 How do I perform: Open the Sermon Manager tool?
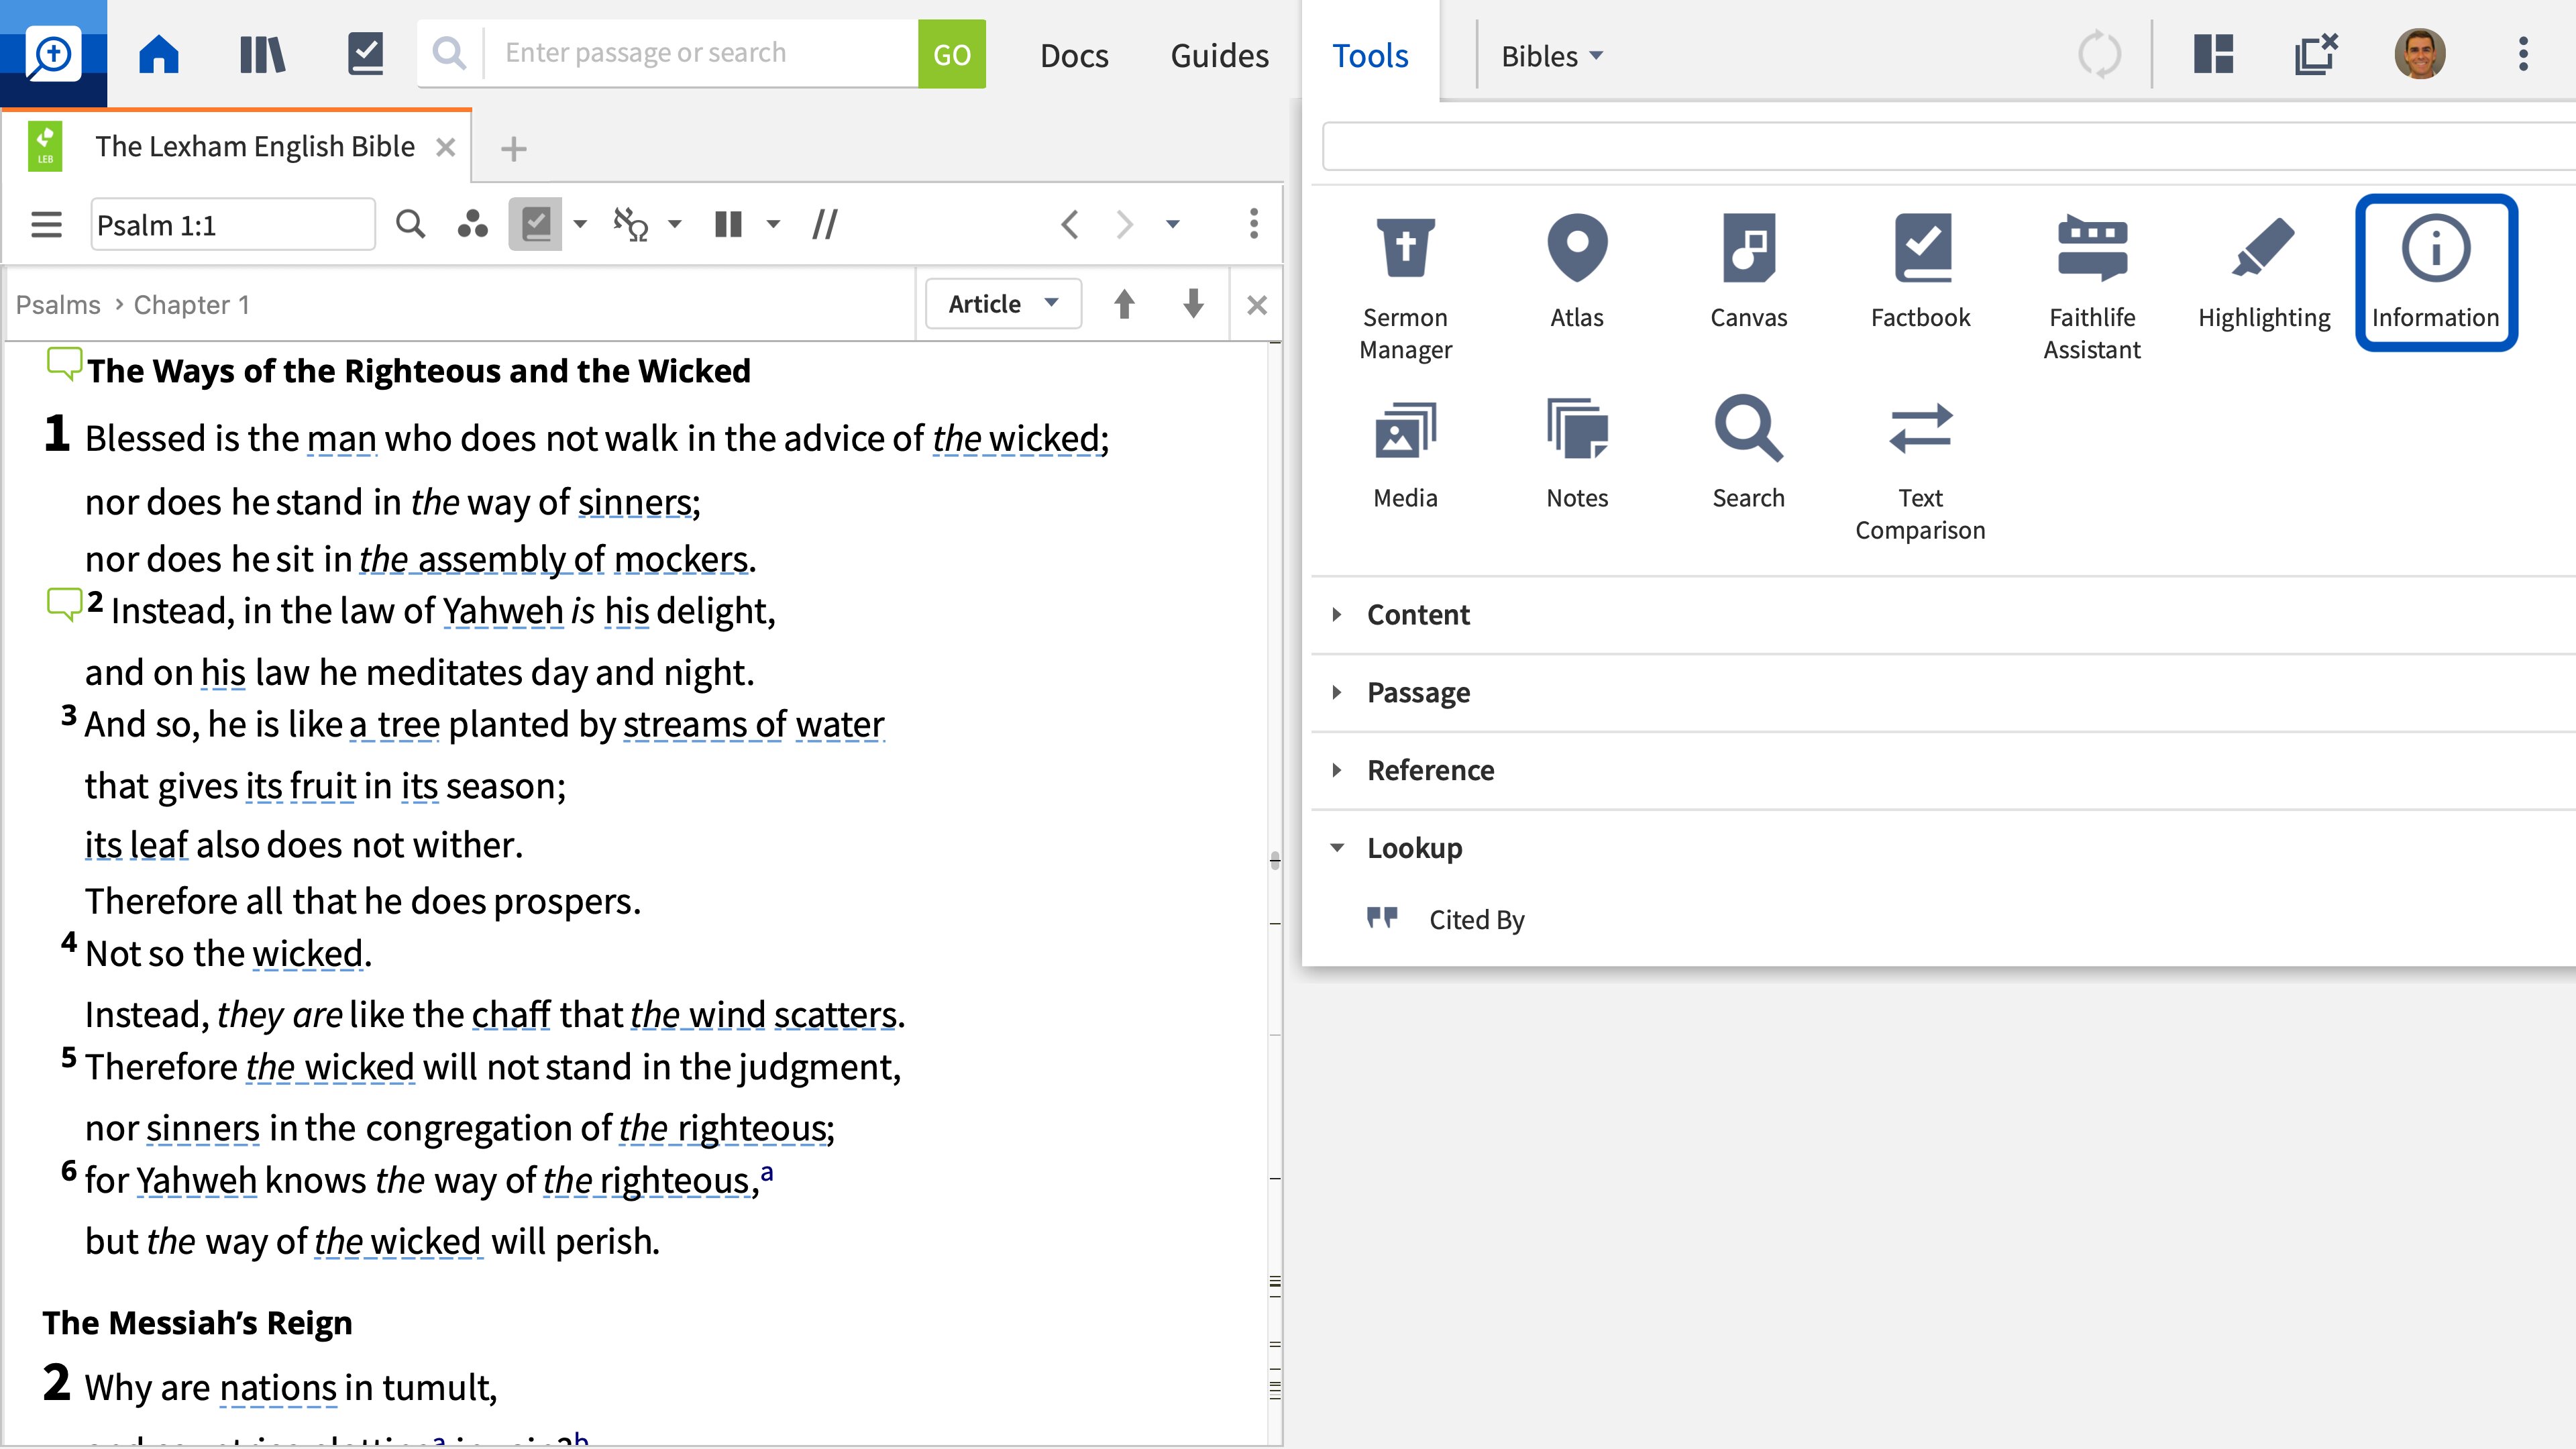(x=1405, y=288)
